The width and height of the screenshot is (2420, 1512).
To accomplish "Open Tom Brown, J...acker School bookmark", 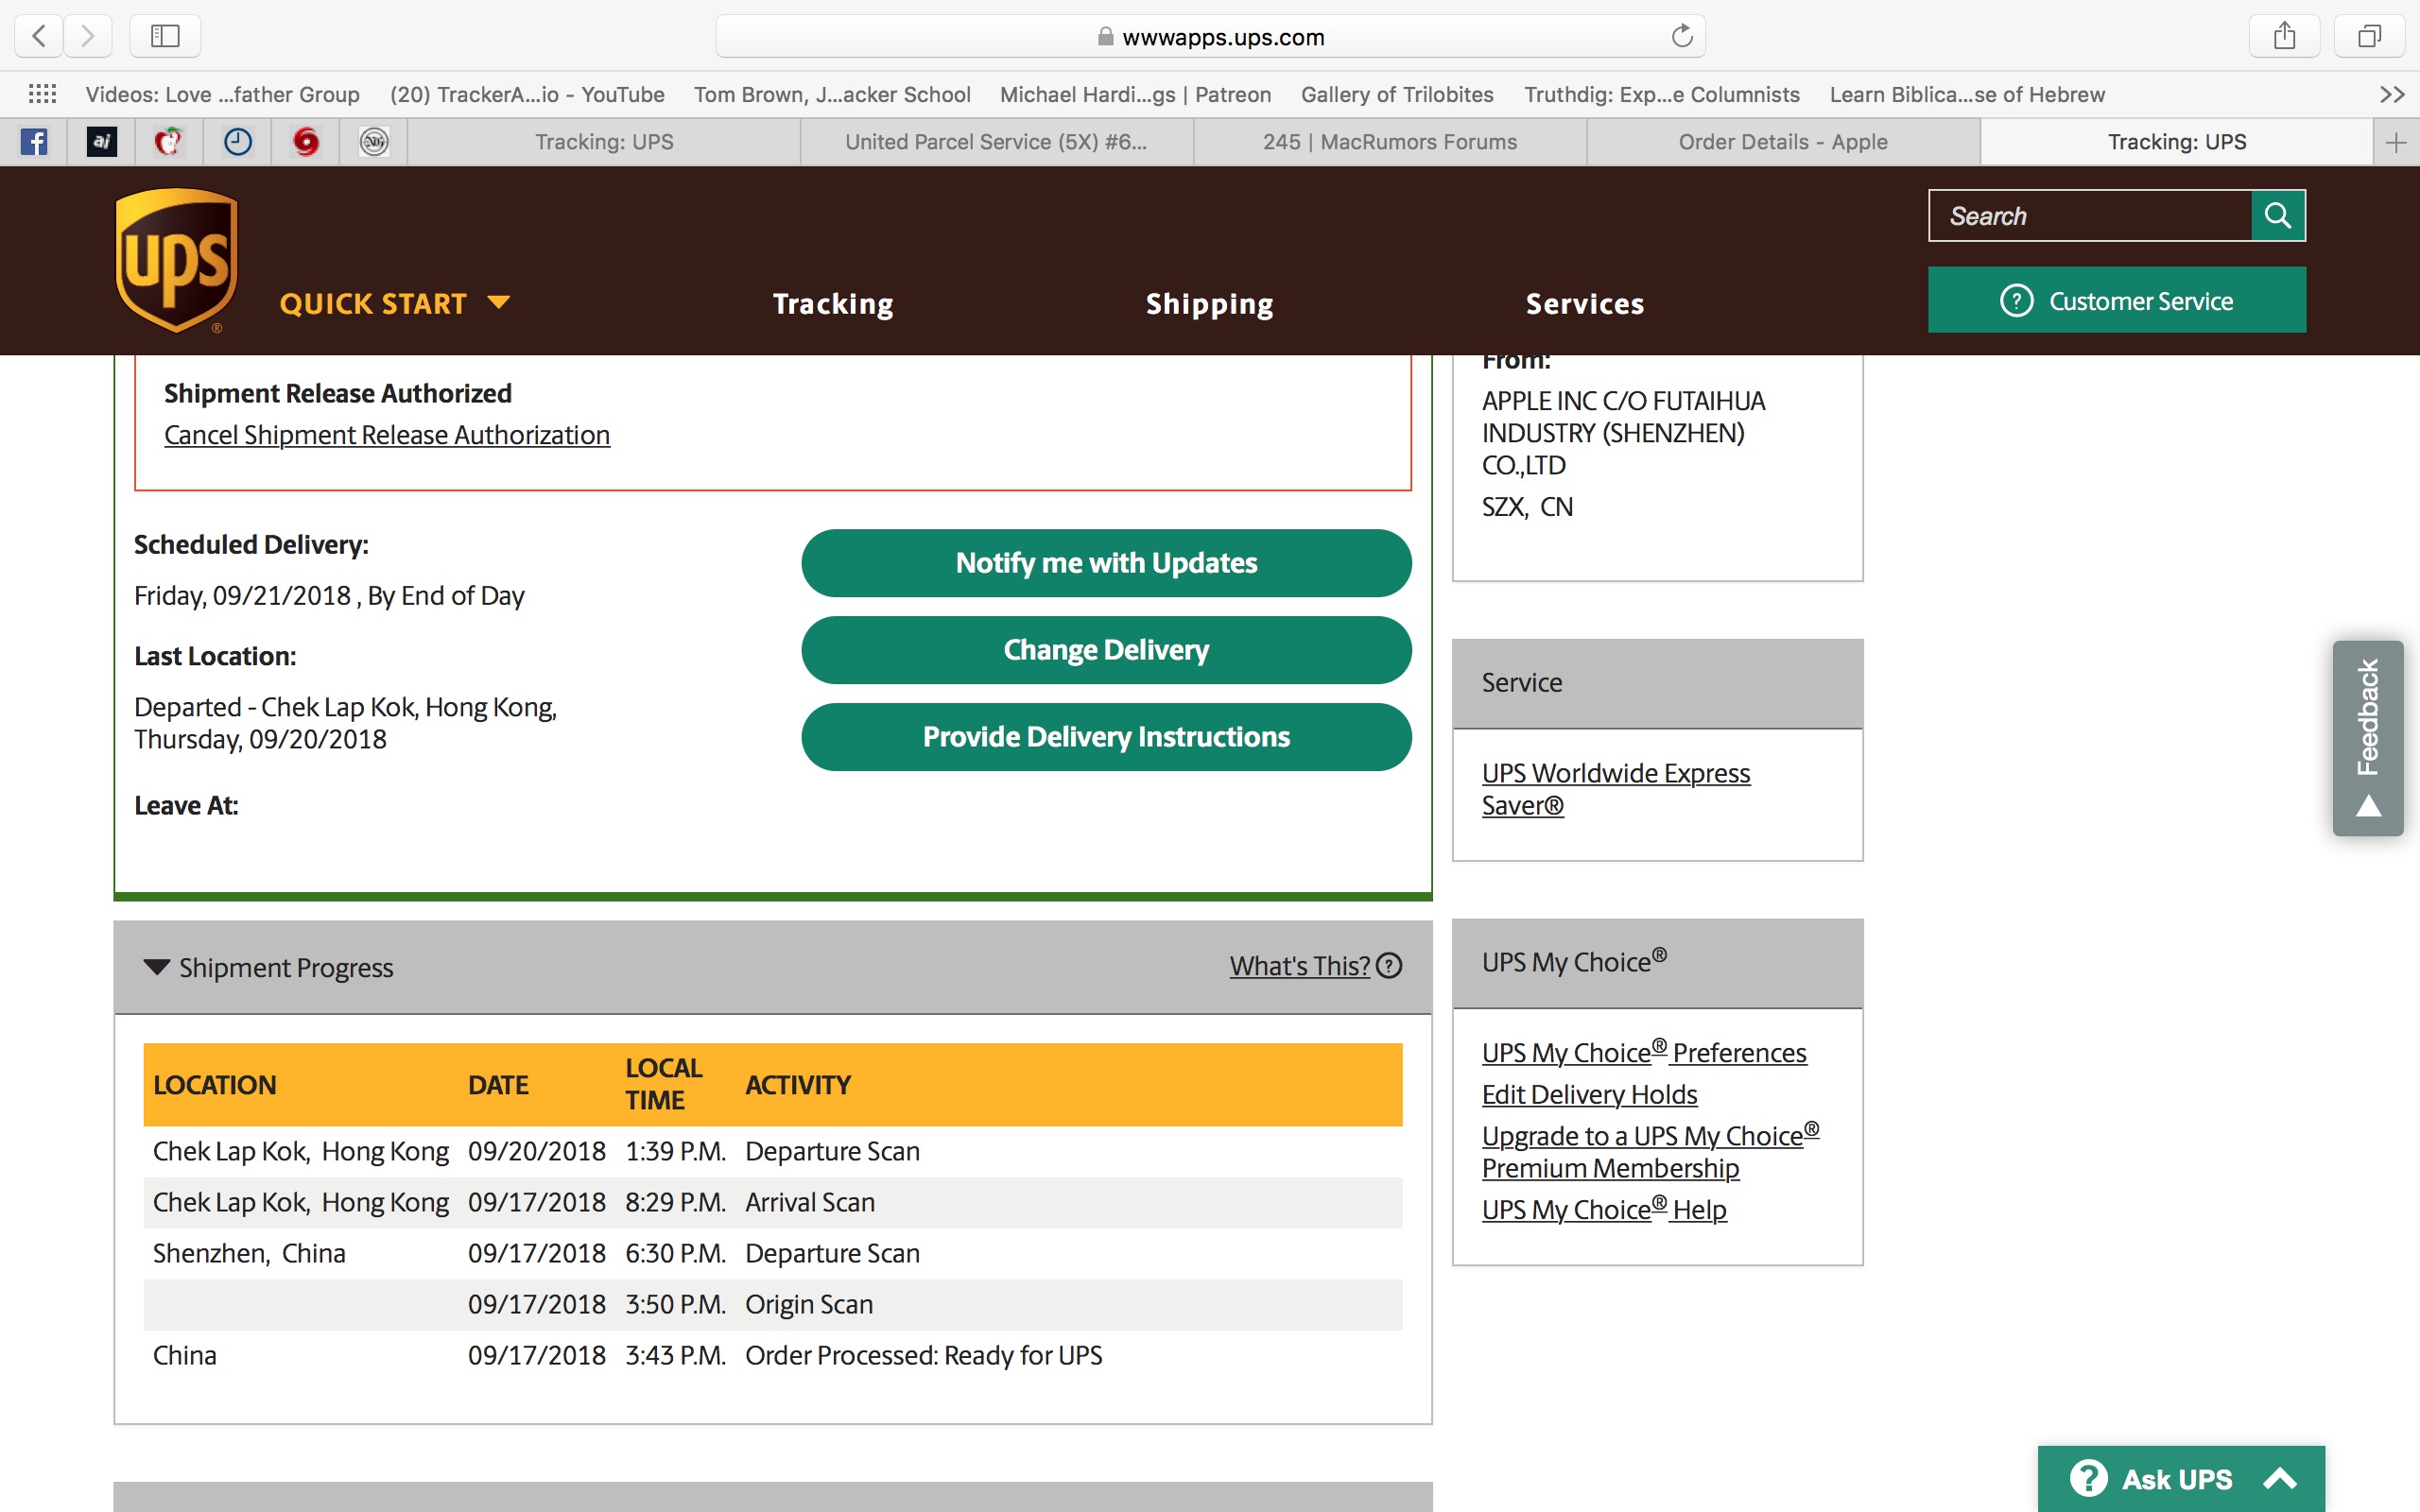I will 832,94.
